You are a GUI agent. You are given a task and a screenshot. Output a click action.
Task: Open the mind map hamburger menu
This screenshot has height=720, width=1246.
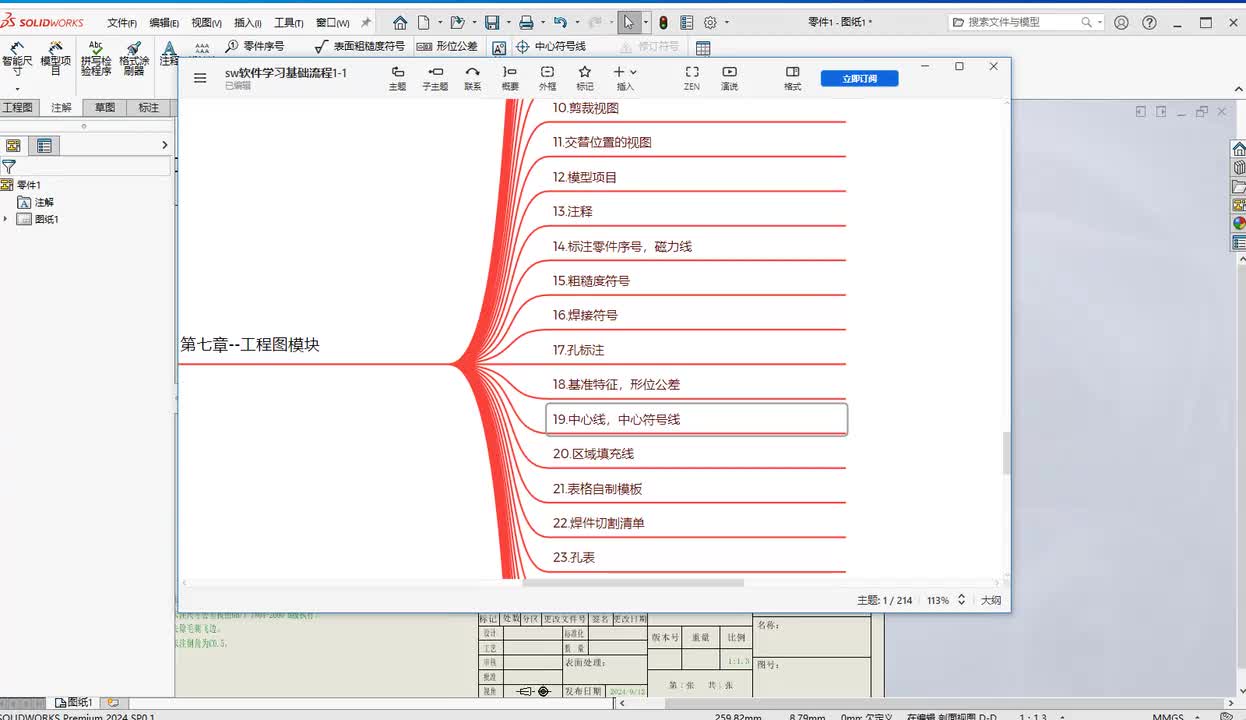pyautogui.click(x=200, y=78)
